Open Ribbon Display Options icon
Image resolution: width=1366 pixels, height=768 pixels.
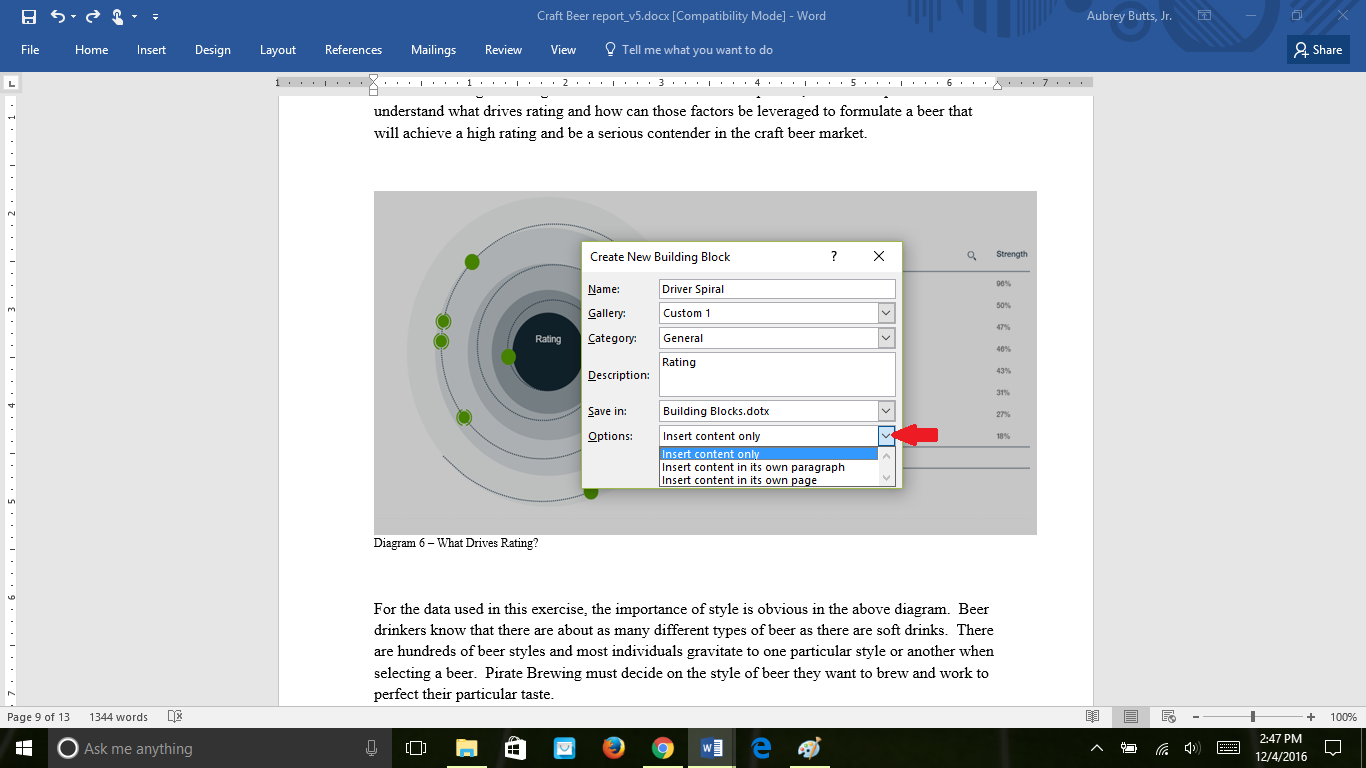1205,16
